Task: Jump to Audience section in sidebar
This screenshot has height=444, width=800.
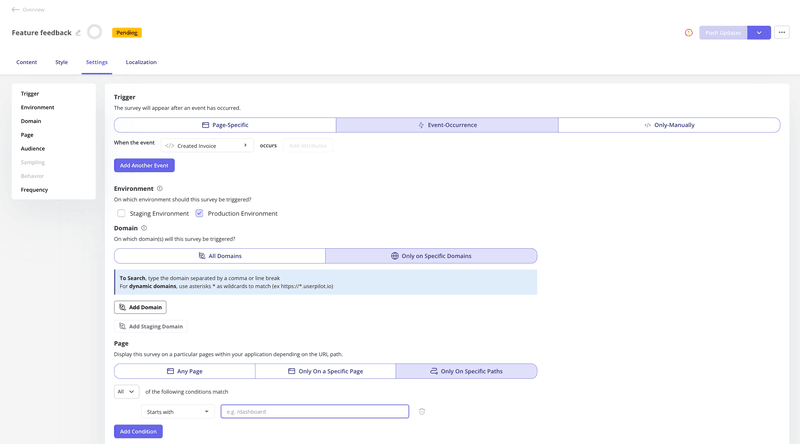Action: (33, 149)
